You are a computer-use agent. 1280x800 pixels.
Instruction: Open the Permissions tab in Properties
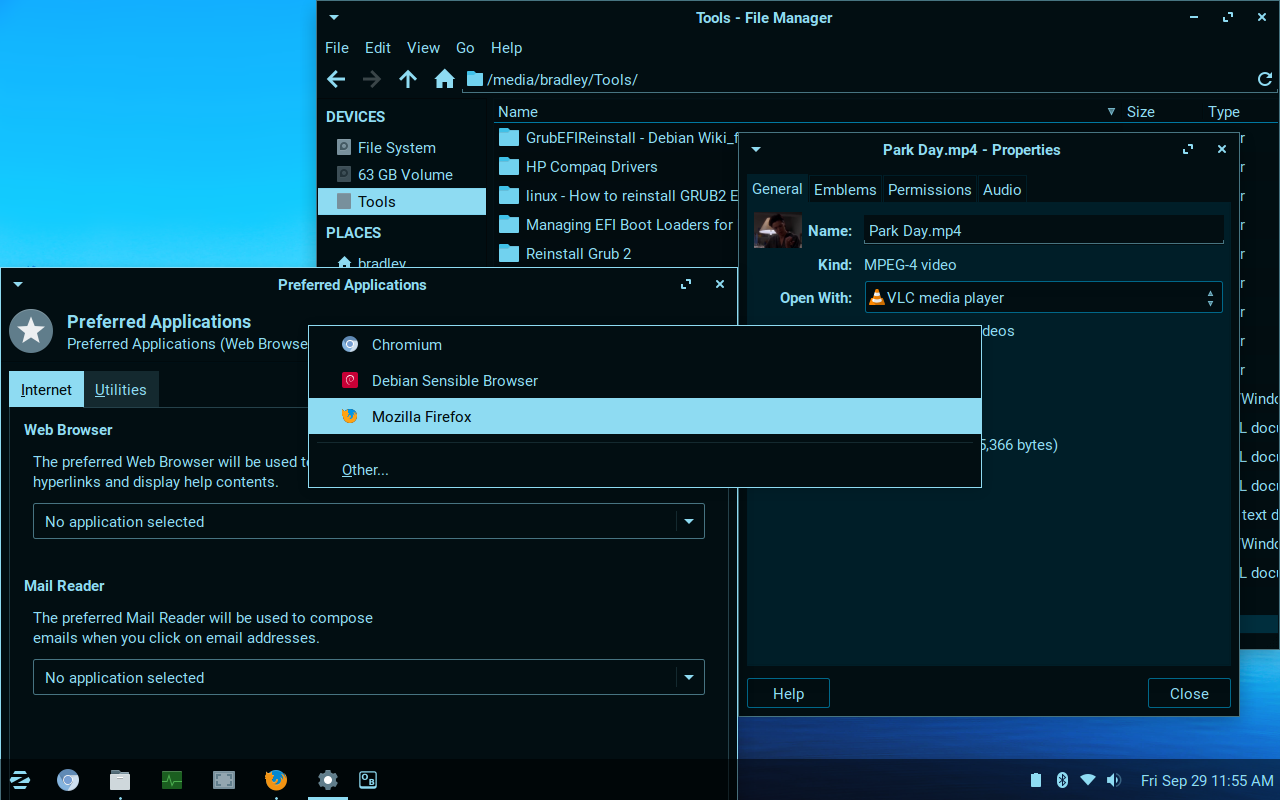tap(929, 190)
